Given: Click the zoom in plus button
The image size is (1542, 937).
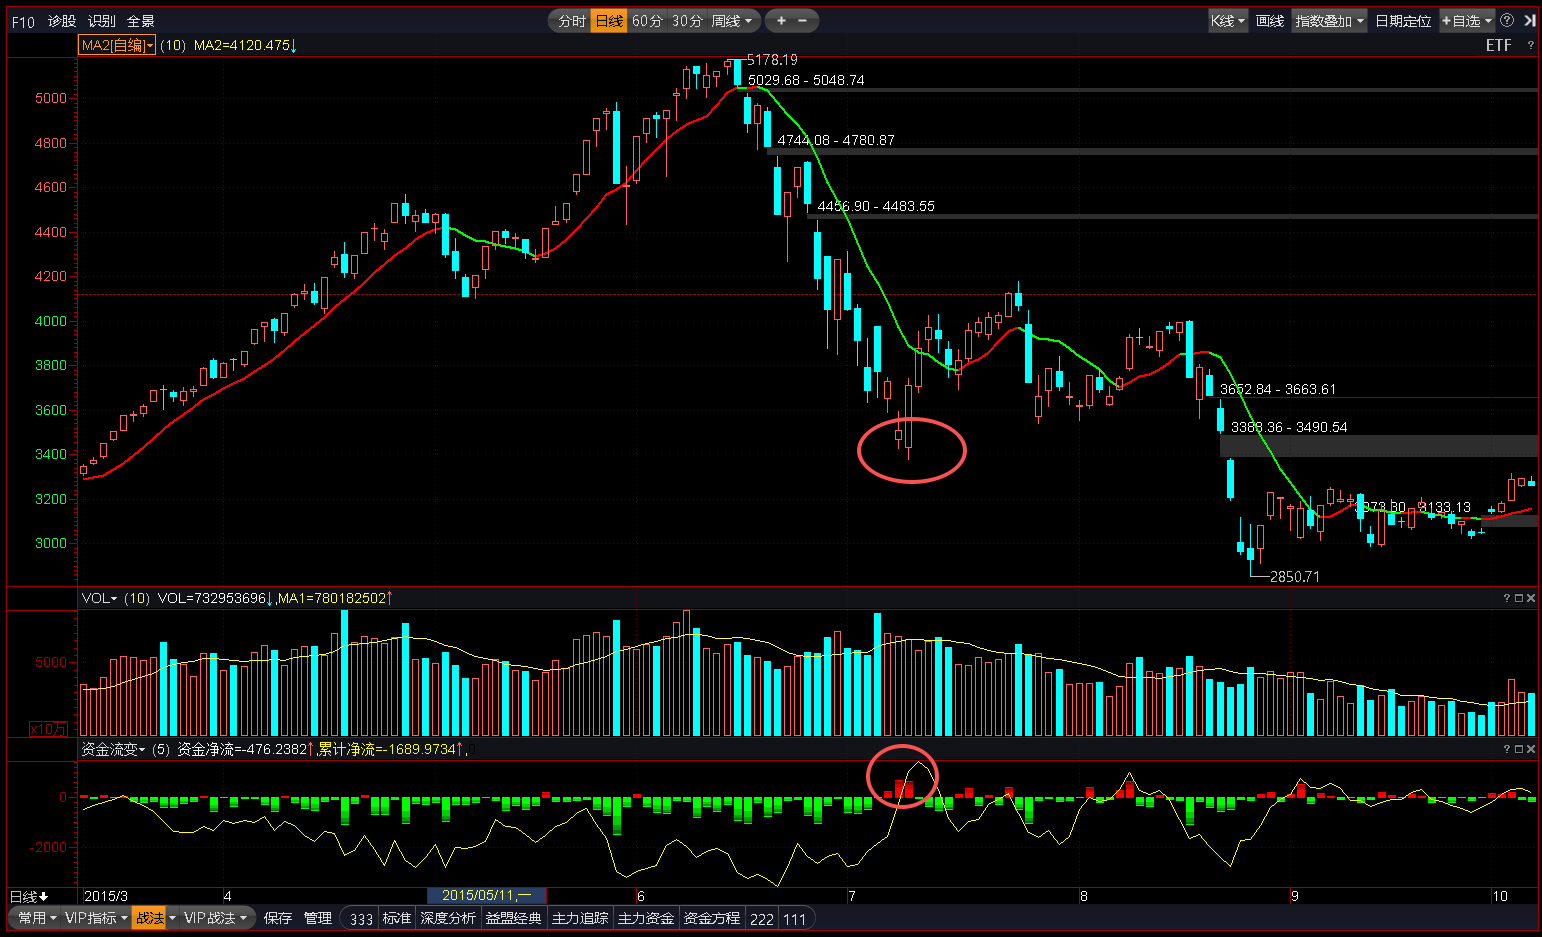Looking at the screenshot, I should pos(781,21).
